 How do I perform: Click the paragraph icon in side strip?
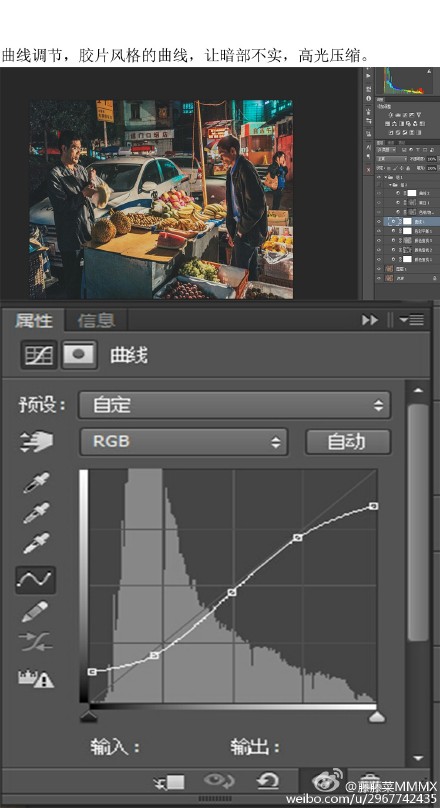pyautogui.click(x=368, y=156)
